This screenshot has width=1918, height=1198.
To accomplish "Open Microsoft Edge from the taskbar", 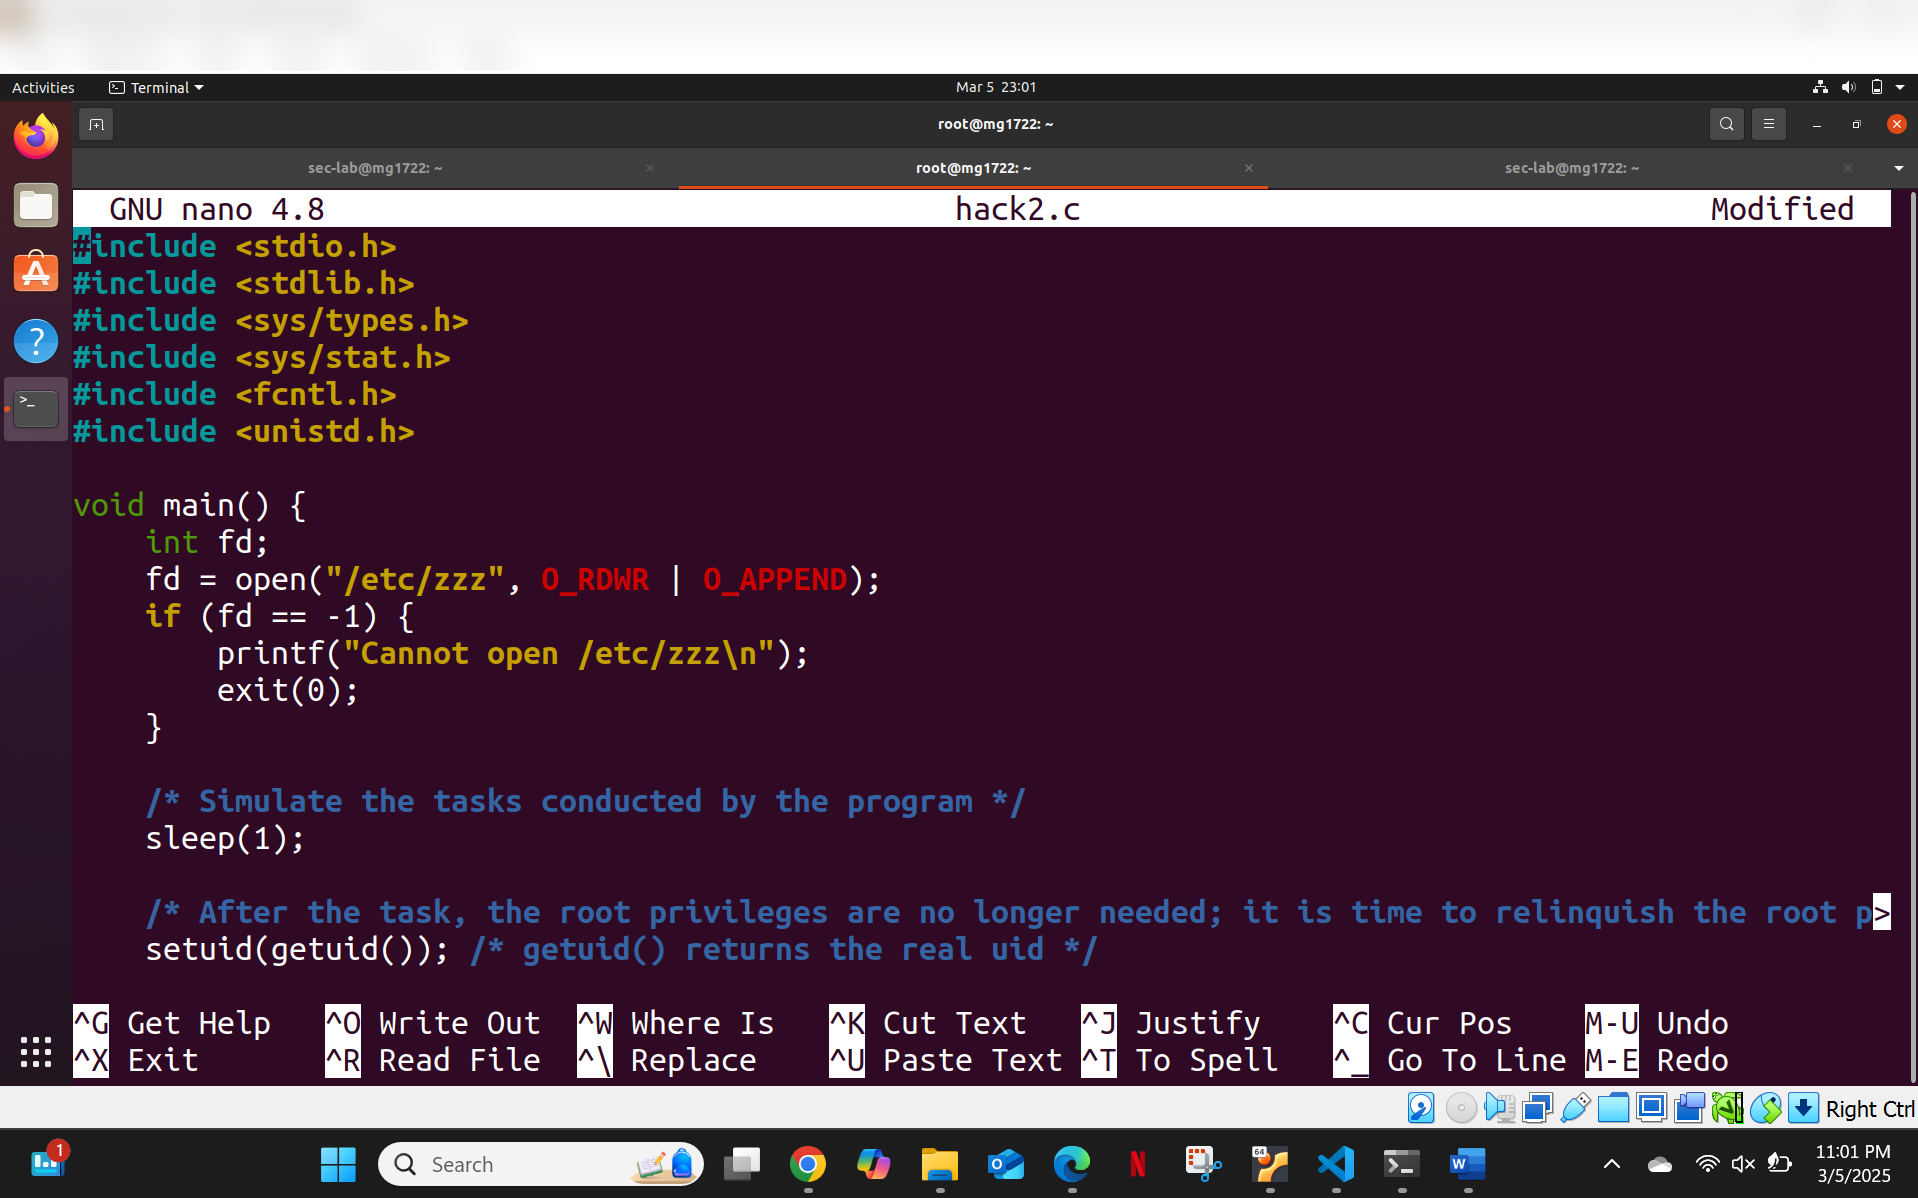I will pyautogui.click(x=1071, y=1164).
